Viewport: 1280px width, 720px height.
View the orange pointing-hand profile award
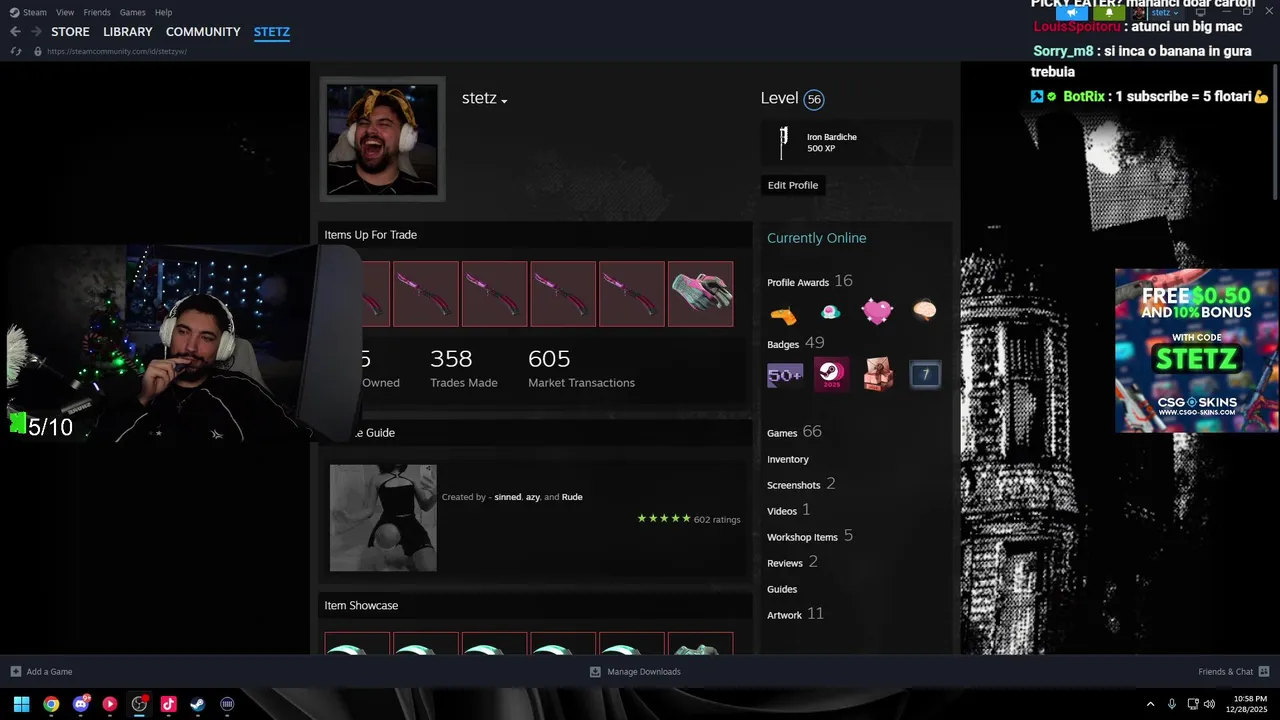(x=783, y=313)
